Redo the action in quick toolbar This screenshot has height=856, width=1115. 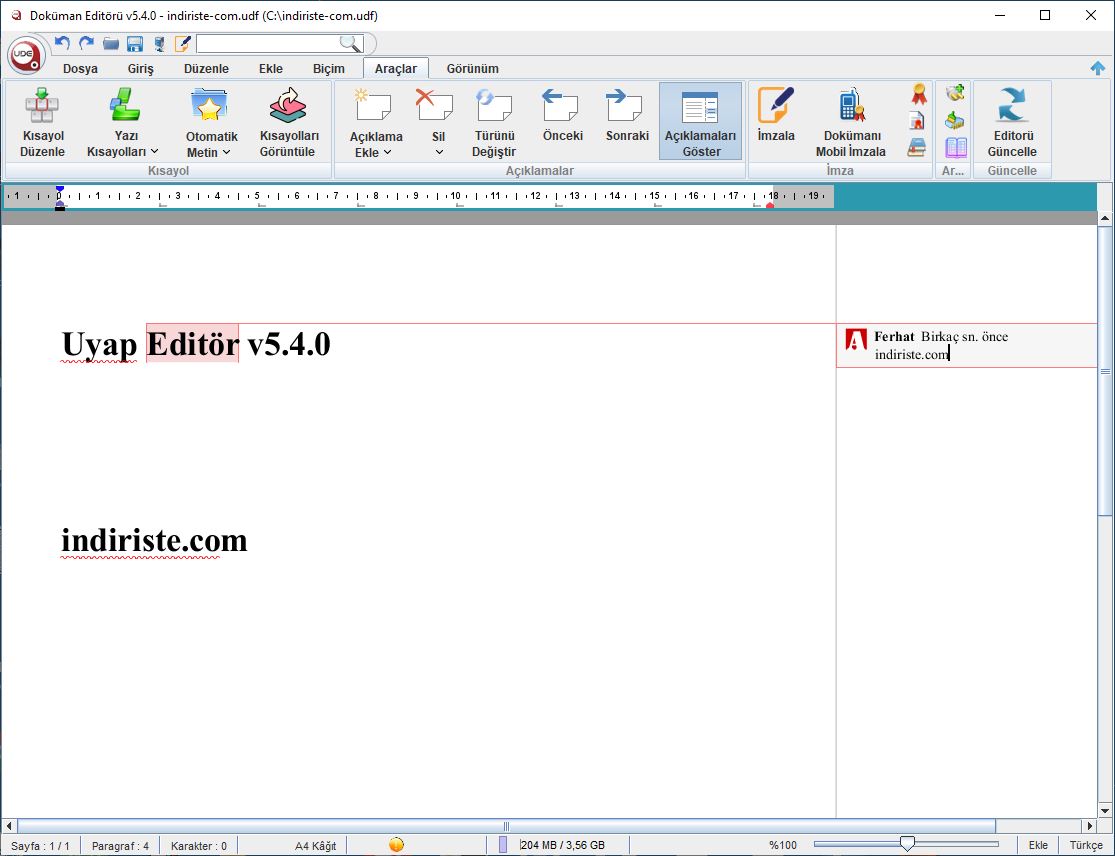(x=86, y=43)
